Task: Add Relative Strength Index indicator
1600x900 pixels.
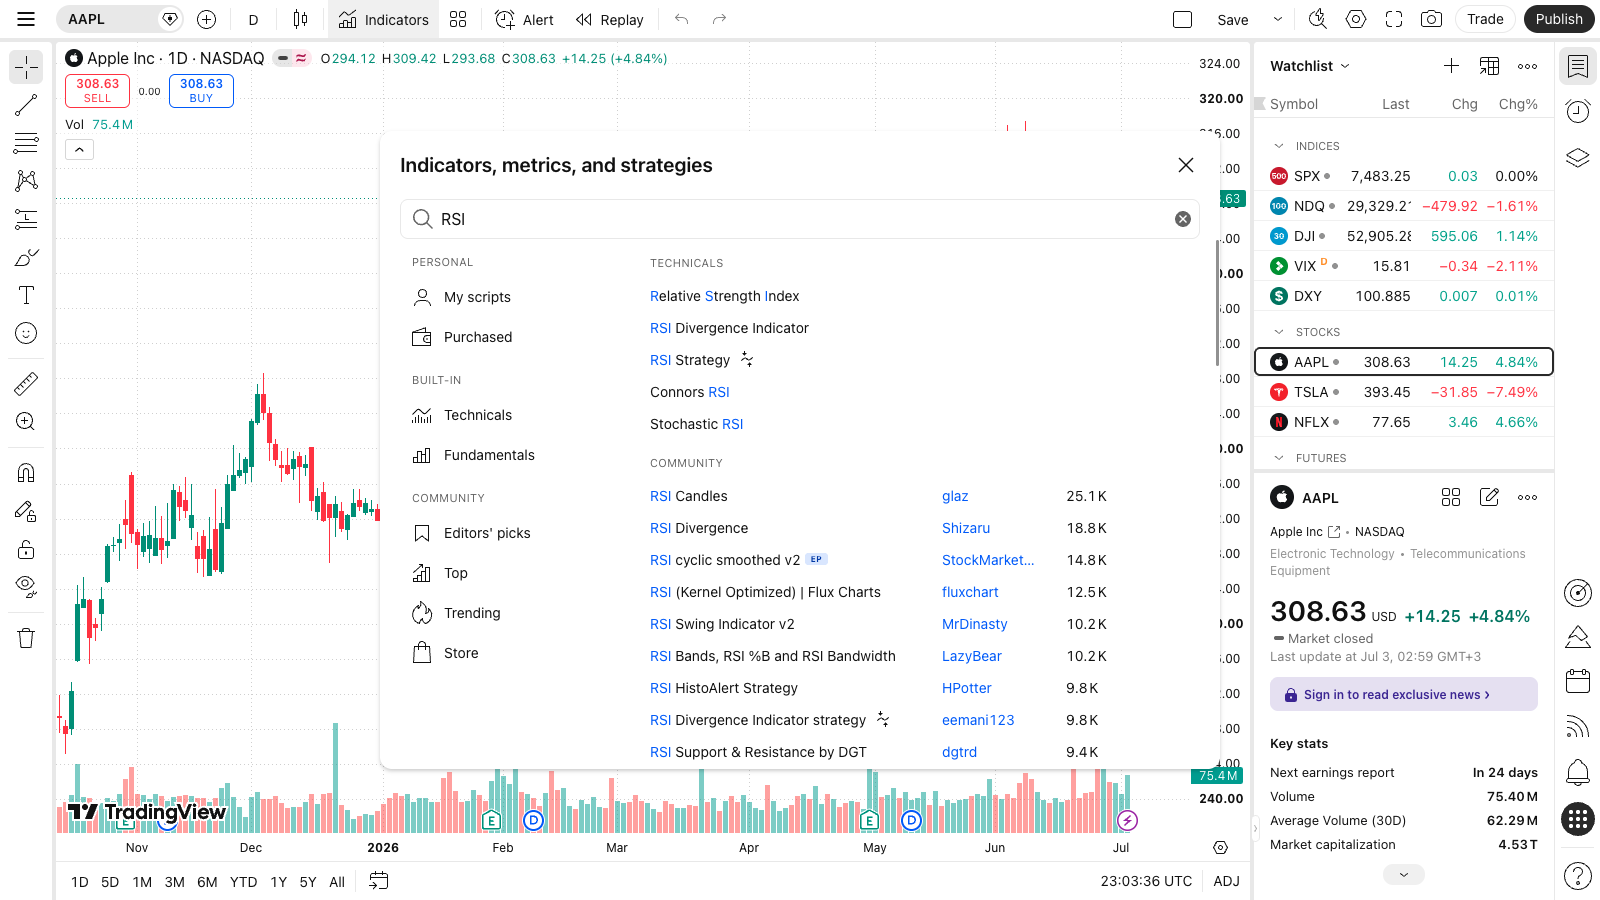Action: pos(724,296)
